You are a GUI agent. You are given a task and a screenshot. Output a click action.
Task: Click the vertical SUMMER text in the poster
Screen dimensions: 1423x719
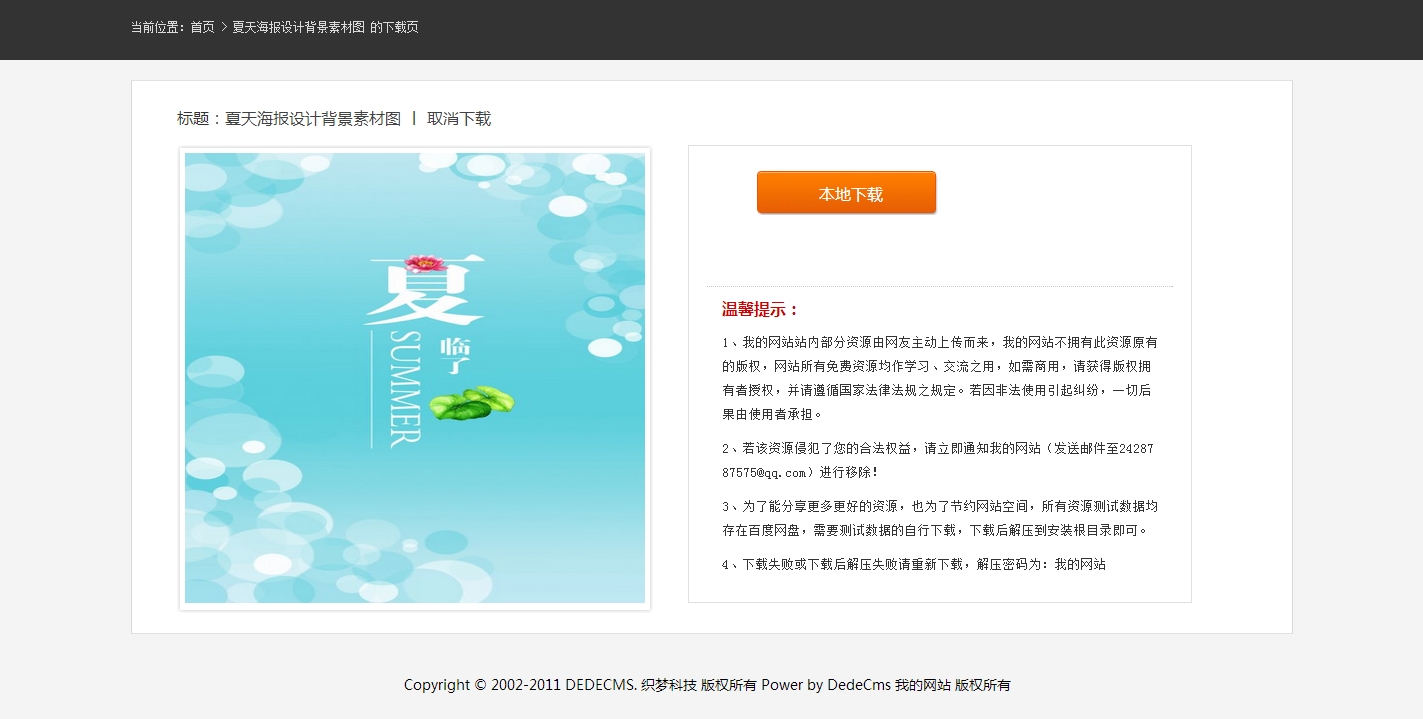pyautogui.click(x=405, y=388)
